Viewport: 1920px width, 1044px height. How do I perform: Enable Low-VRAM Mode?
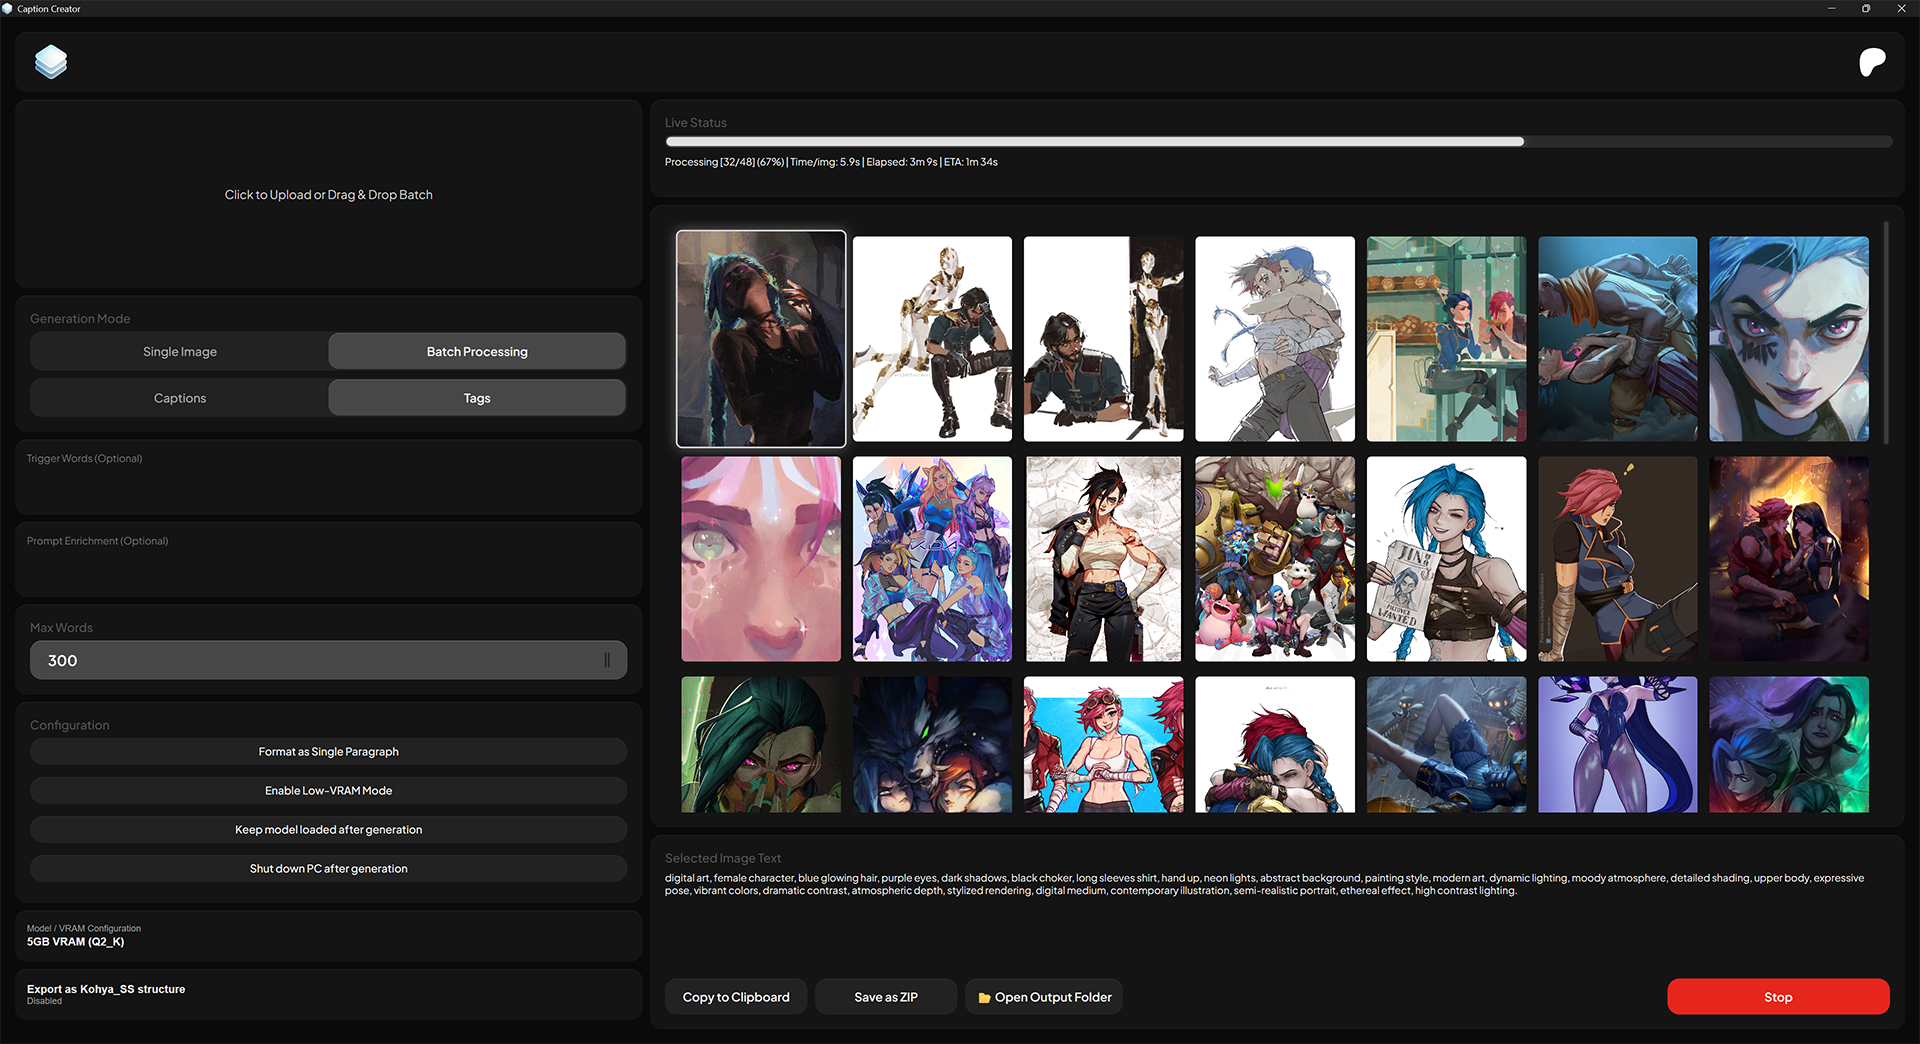[329, 791]
